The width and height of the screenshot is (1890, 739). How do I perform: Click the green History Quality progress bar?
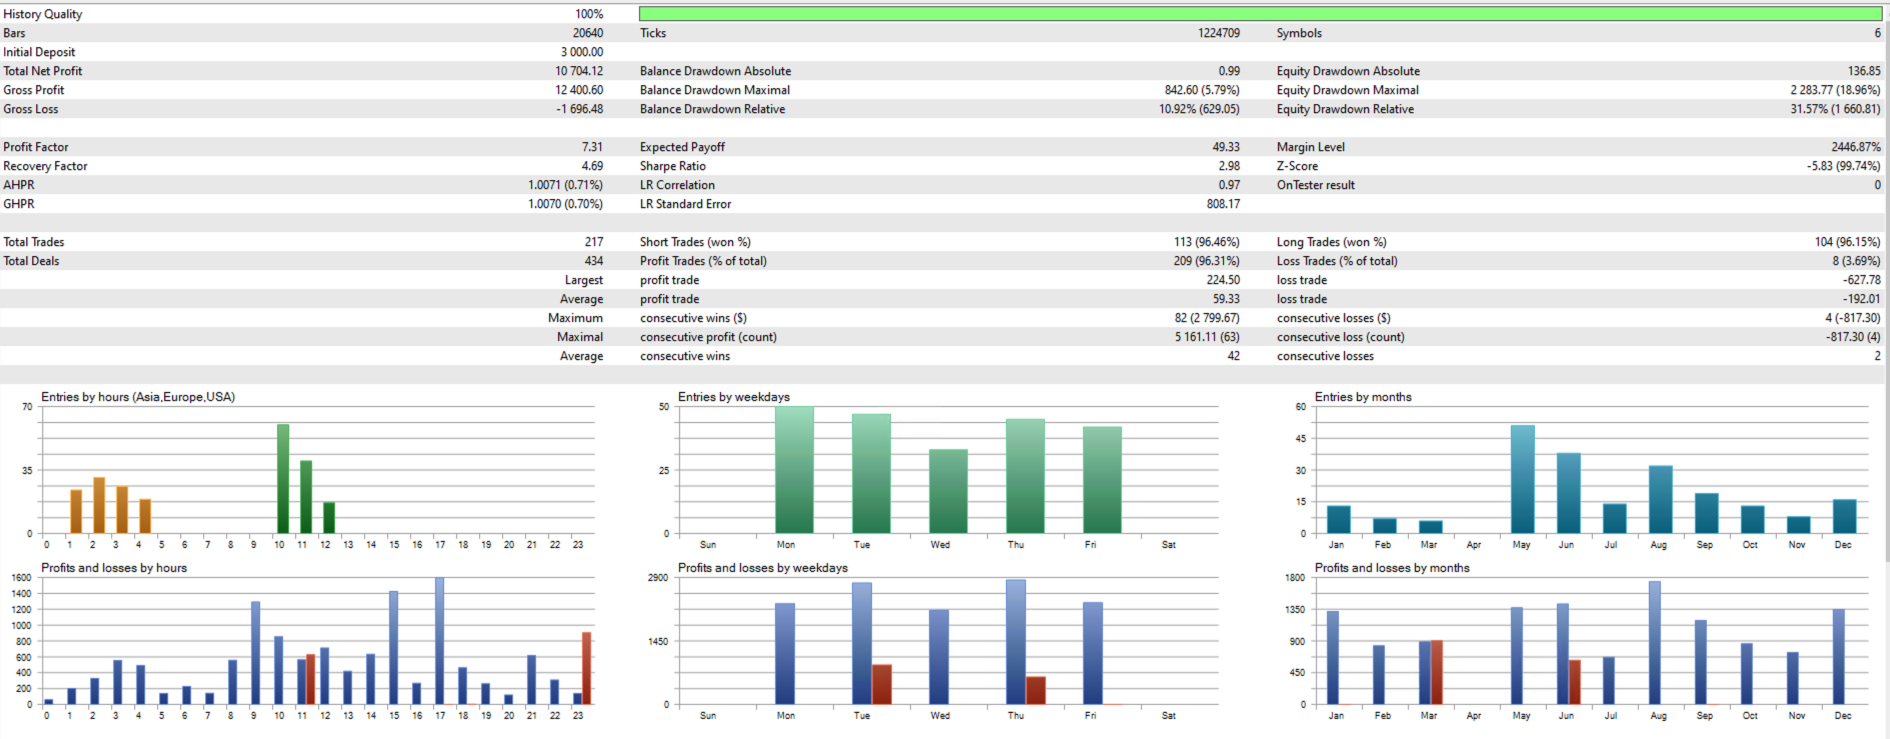1260,14
